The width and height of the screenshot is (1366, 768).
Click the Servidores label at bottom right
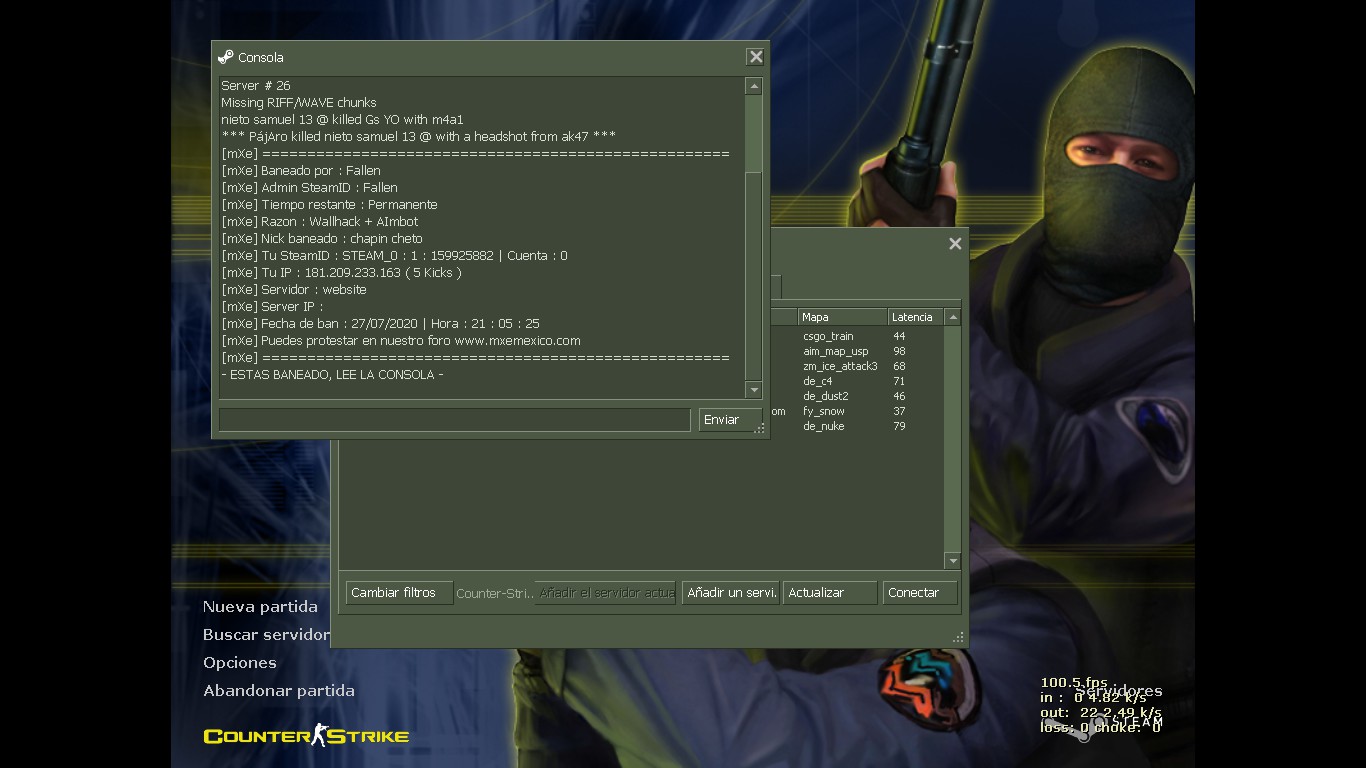1119,691
